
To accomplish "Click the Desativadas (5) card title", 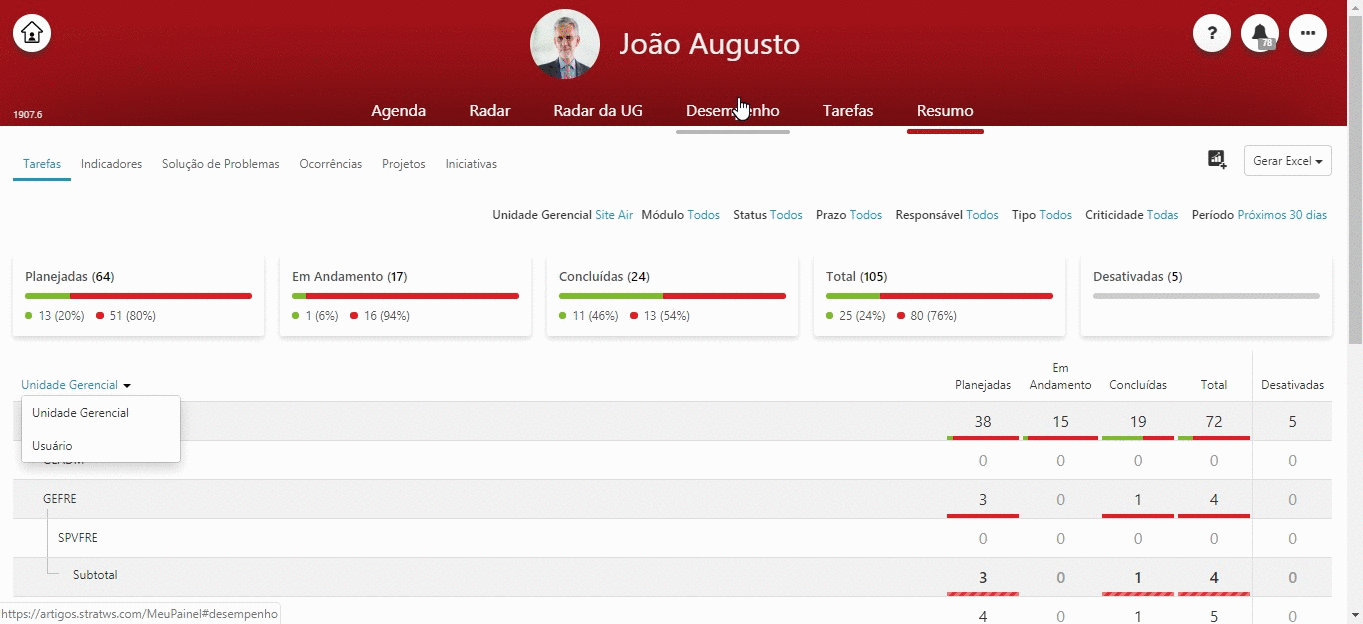I will click(x=1138, y=277).
